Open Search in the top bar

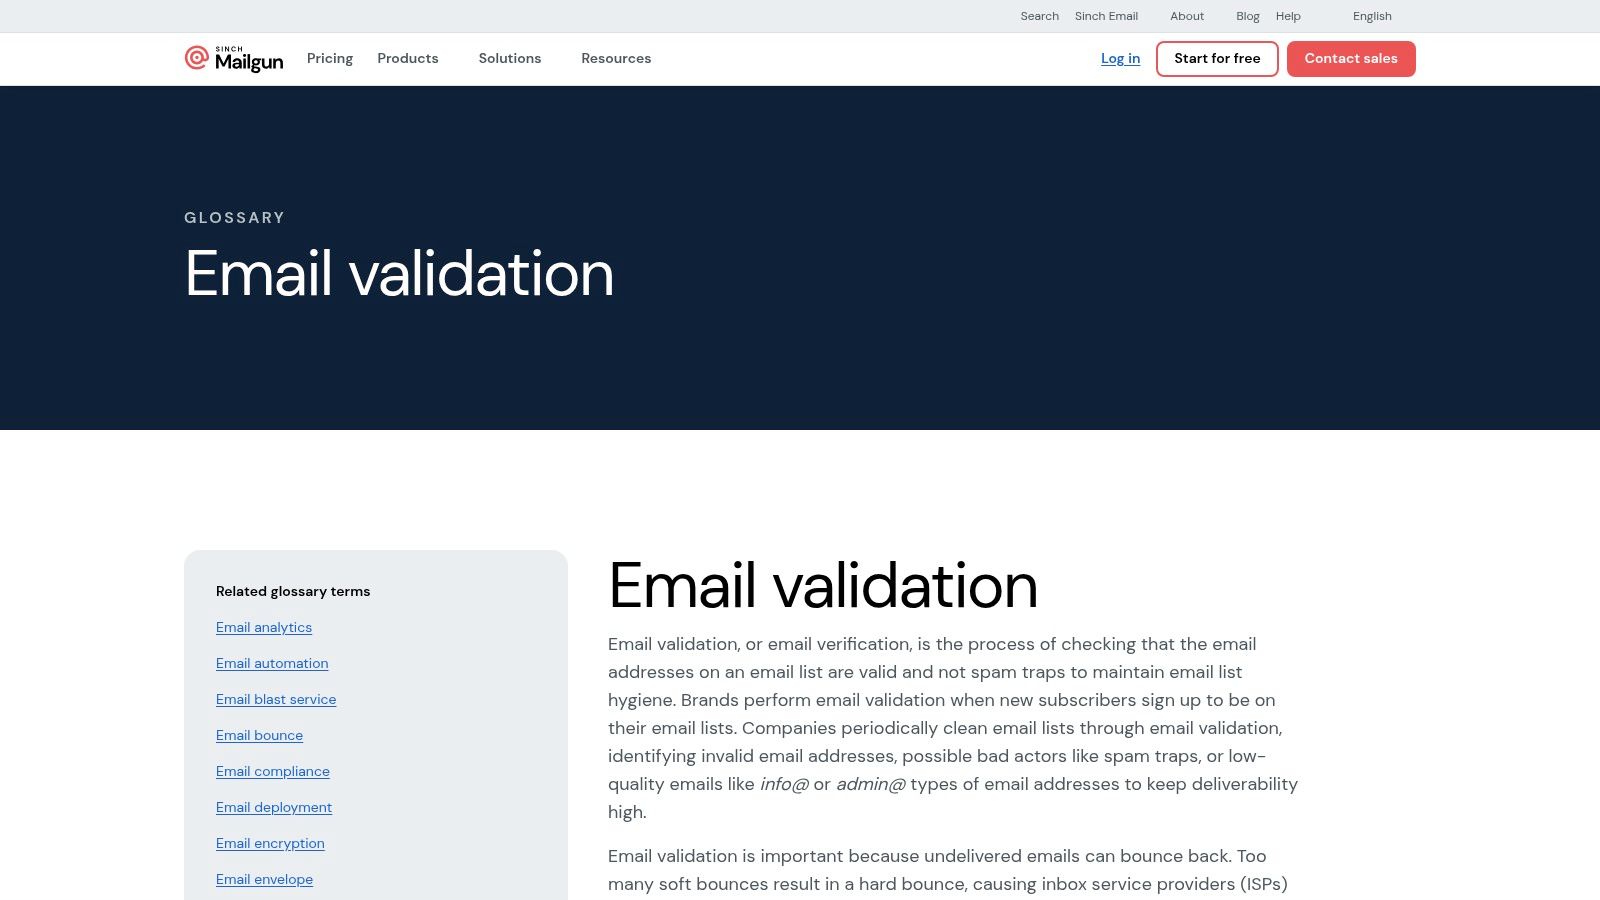tap(1039, 16)
